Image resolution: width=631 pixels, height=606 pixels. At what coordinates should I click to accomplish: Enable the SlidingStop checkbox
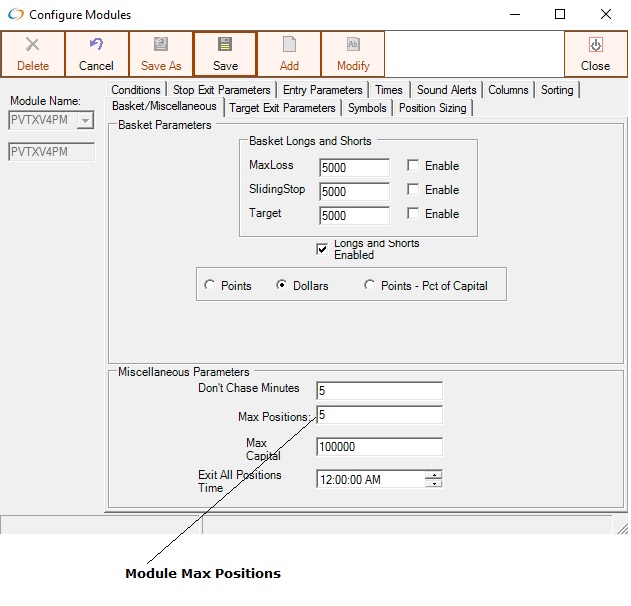[413, 190]
